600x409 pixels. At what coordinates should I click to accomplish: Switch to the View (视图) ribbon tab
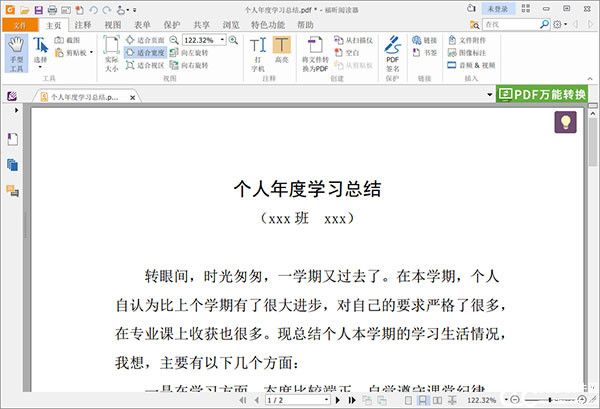pos(113,25)
